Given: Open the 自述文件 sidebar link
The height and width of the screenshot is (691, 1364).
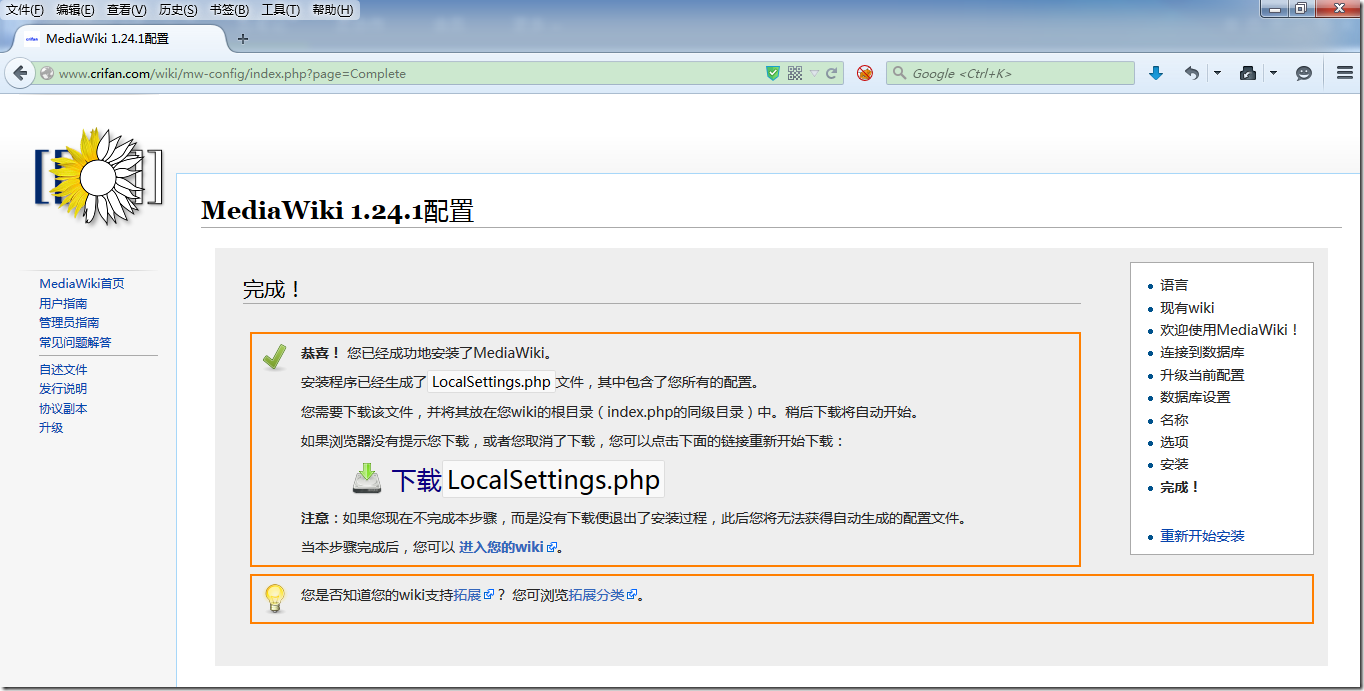Looking at the screenshot, I should pos(63,369).
